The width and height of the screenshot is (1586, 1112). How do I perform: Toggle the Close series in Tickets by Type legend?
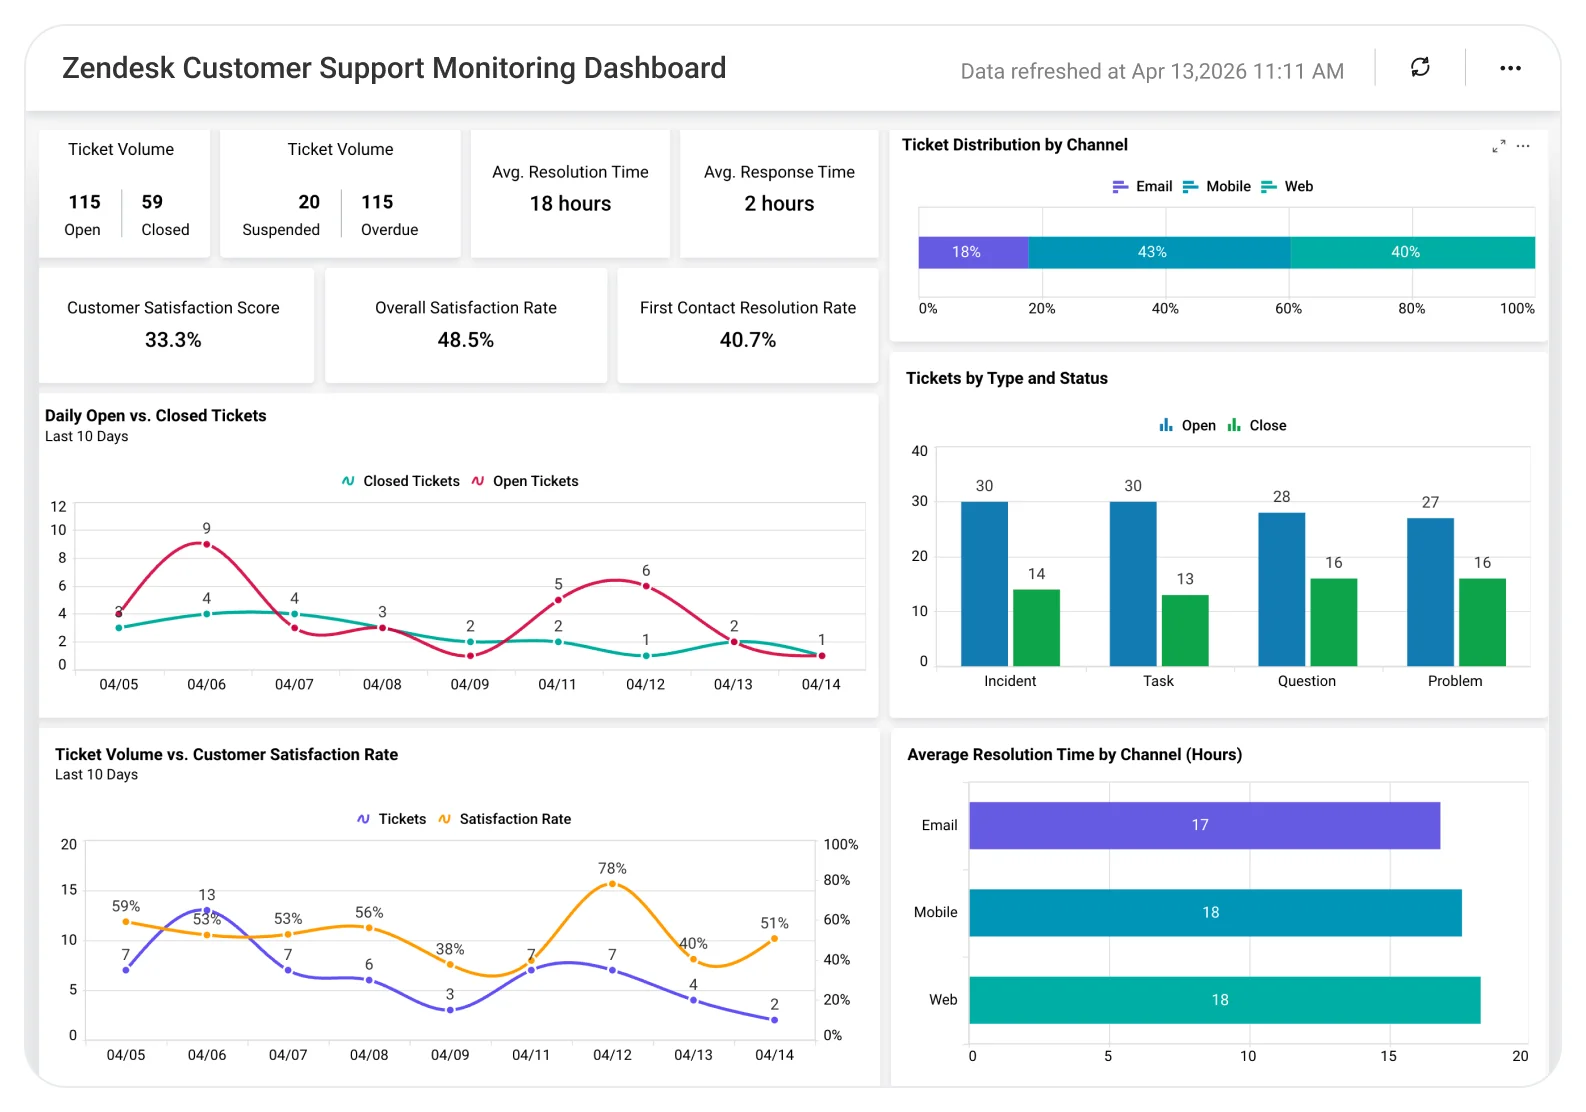1257,425
